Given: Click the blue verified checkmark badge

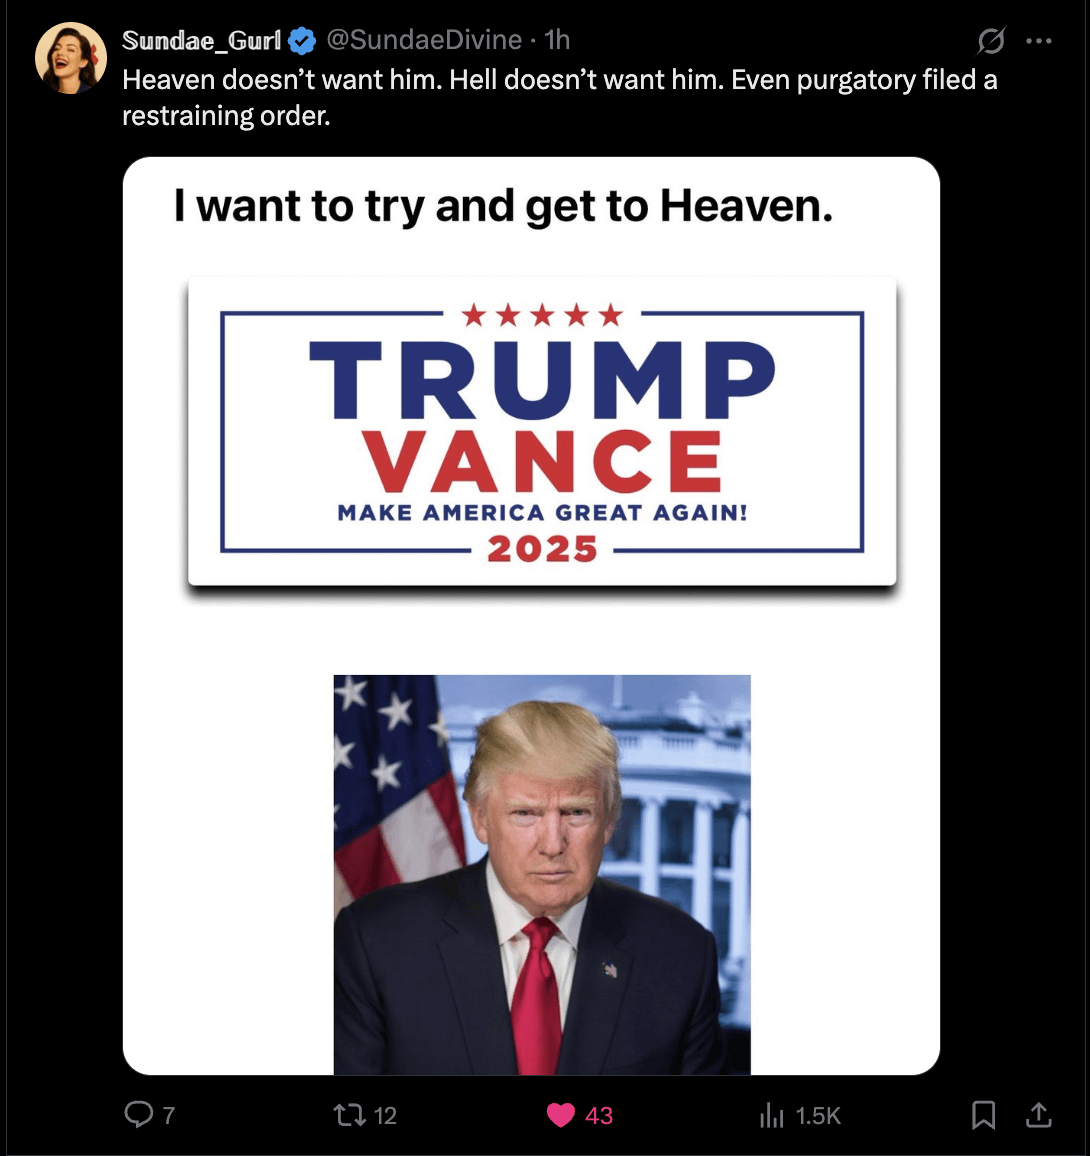Looking at the screenshot, I should click(302, 41).
